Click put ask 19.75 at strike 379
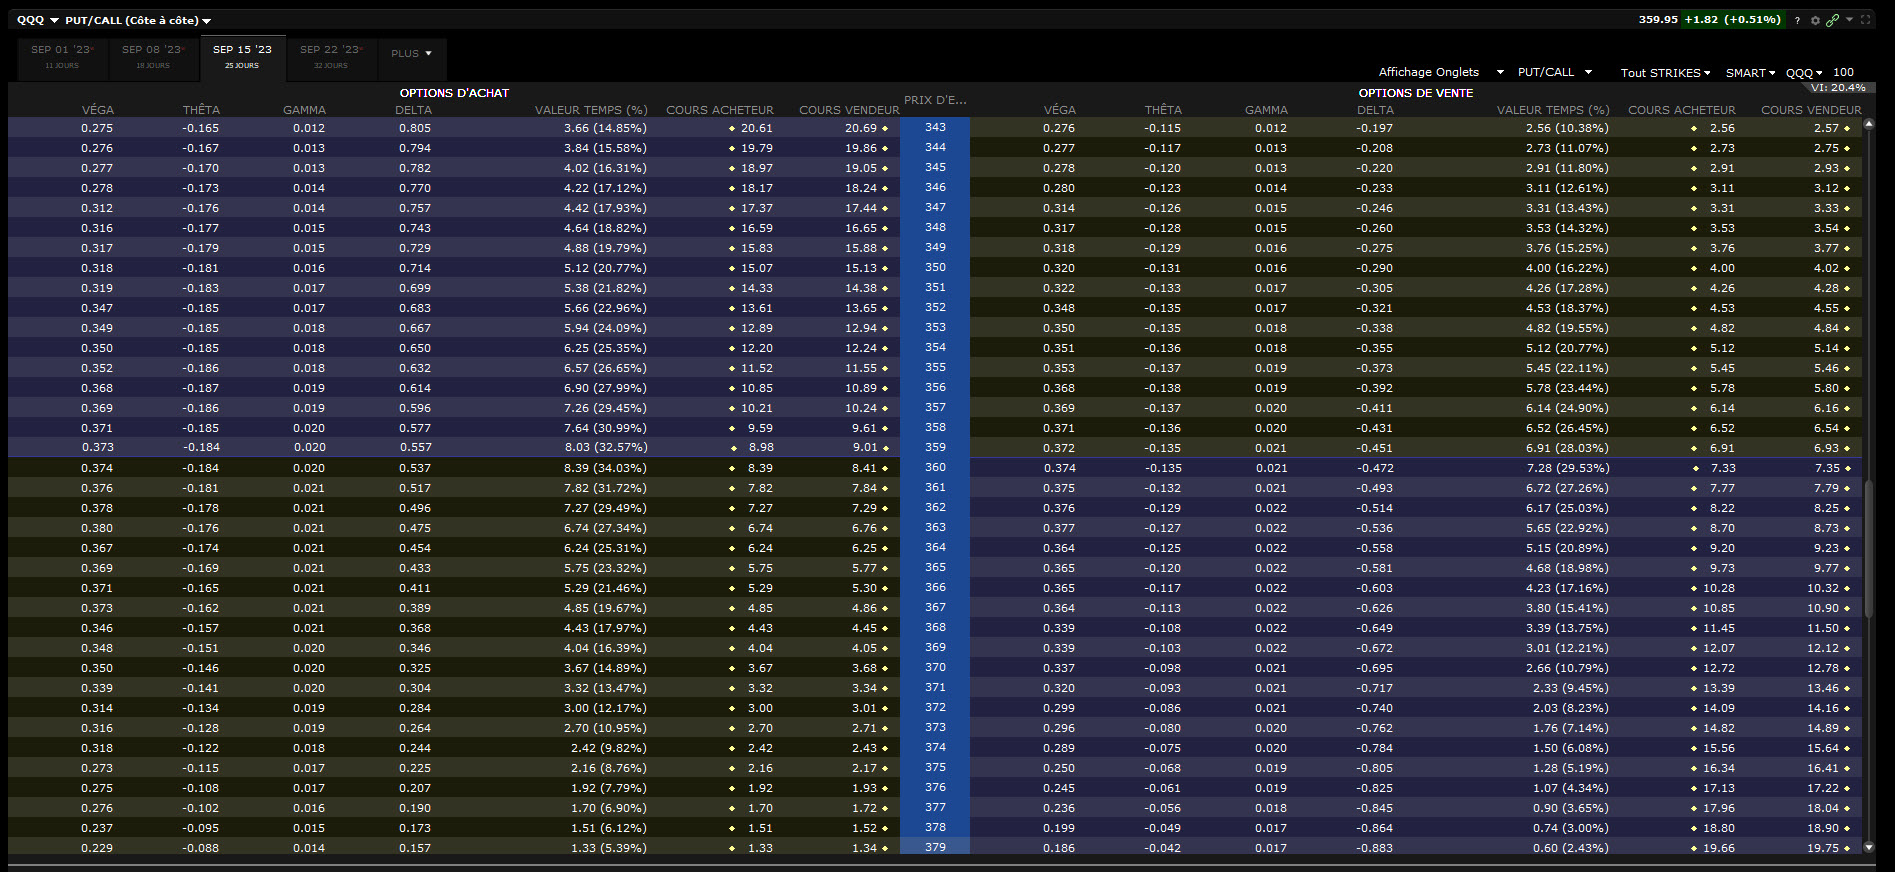The image size is (1895, 872). [1823, 848]
